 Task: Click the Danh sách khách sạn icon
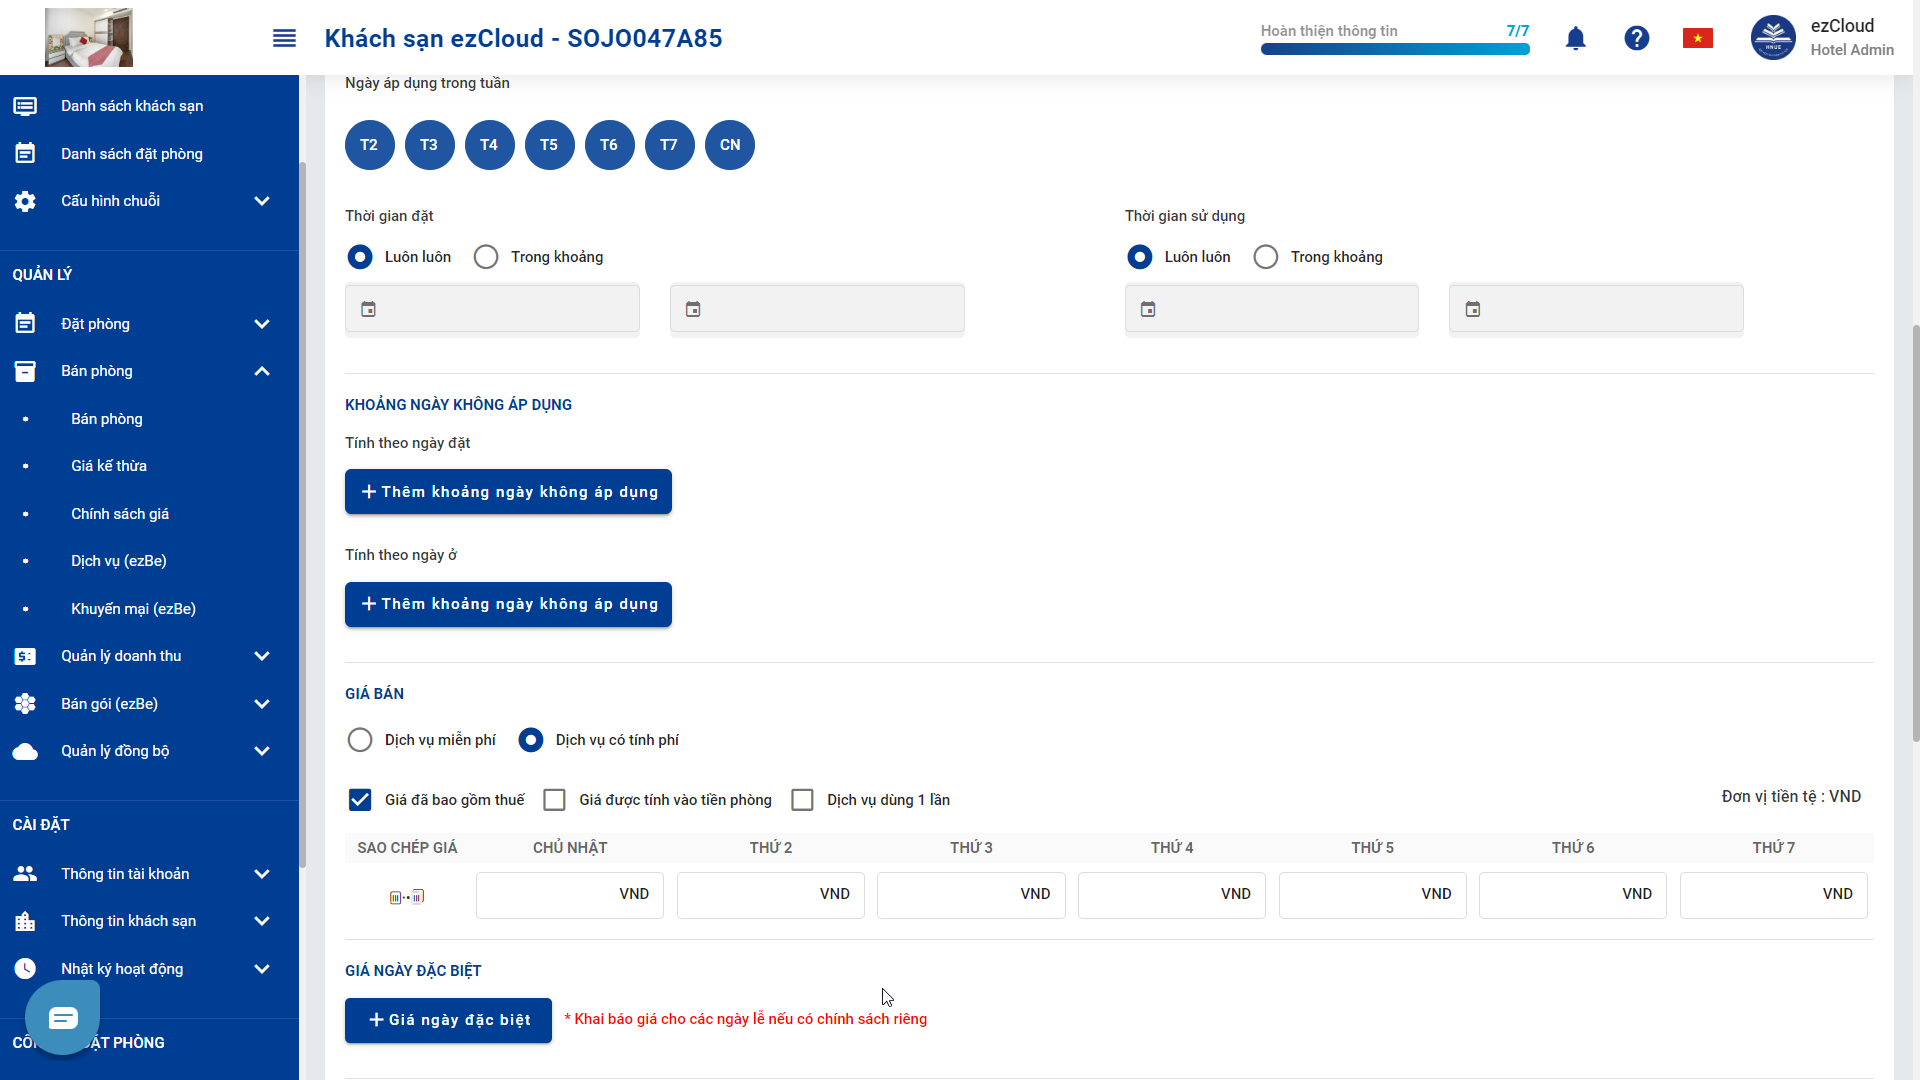pos(25,106)
